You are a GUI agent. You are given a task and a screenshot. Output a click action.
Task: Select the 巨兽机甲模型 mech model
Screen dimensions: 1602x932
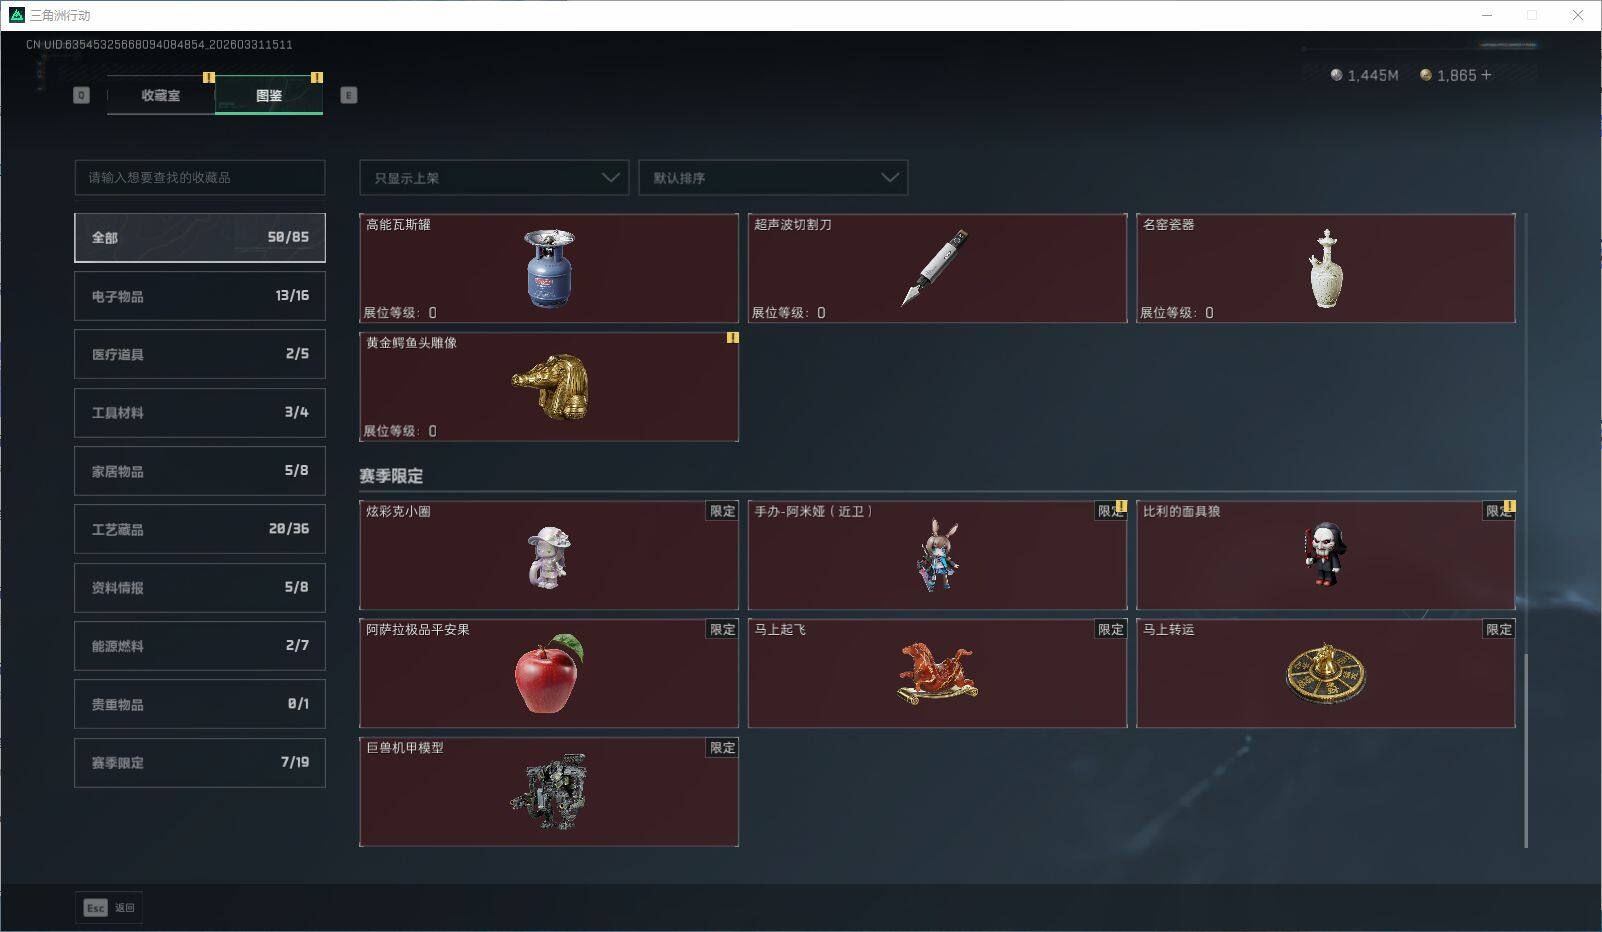click(549, 792)
